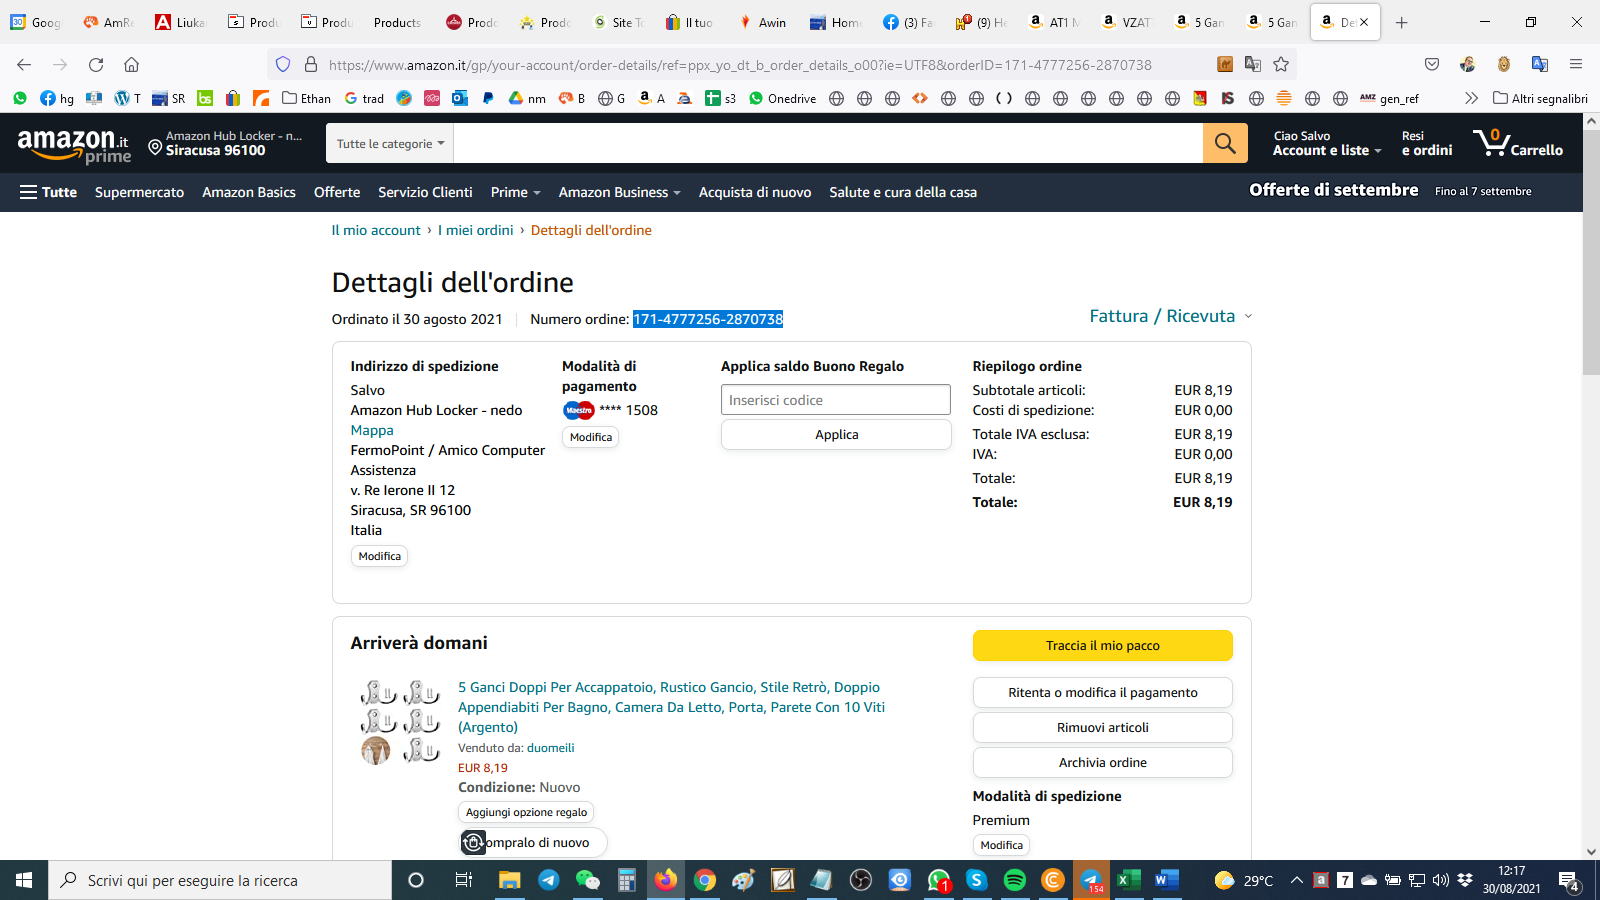Image resolution: width=1600 pixels, height=900 pixels.
Task: Click the Save to Pocket icon
Action: [1432, 65]
